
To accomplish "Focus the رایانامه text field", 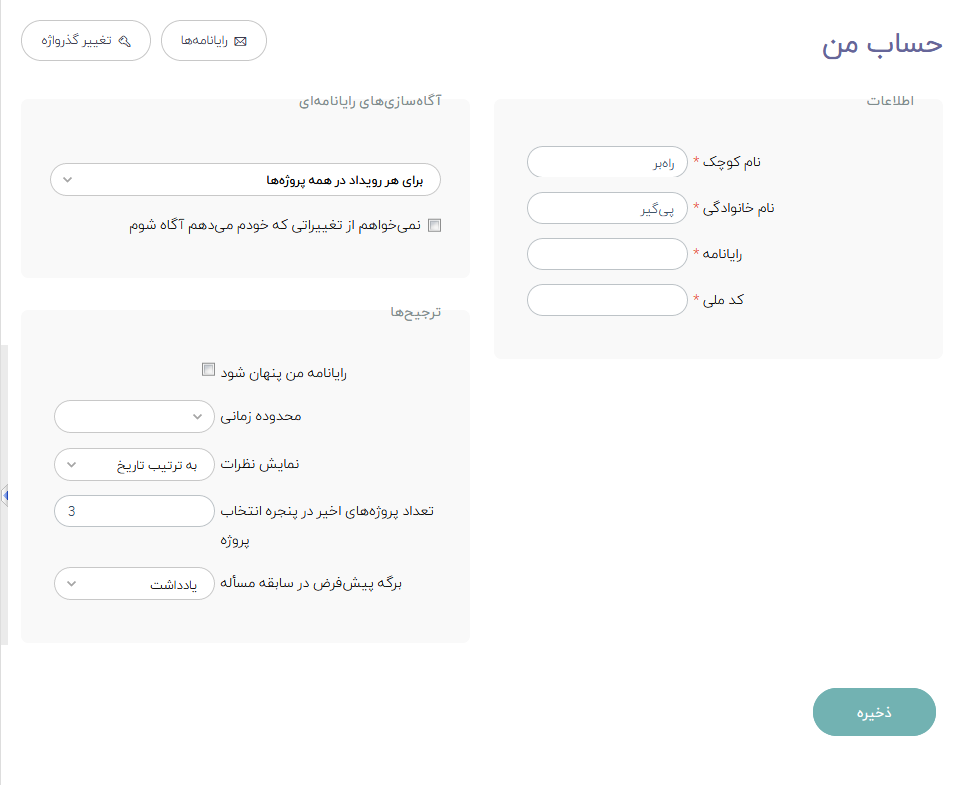I will click(x=607, y=254).
